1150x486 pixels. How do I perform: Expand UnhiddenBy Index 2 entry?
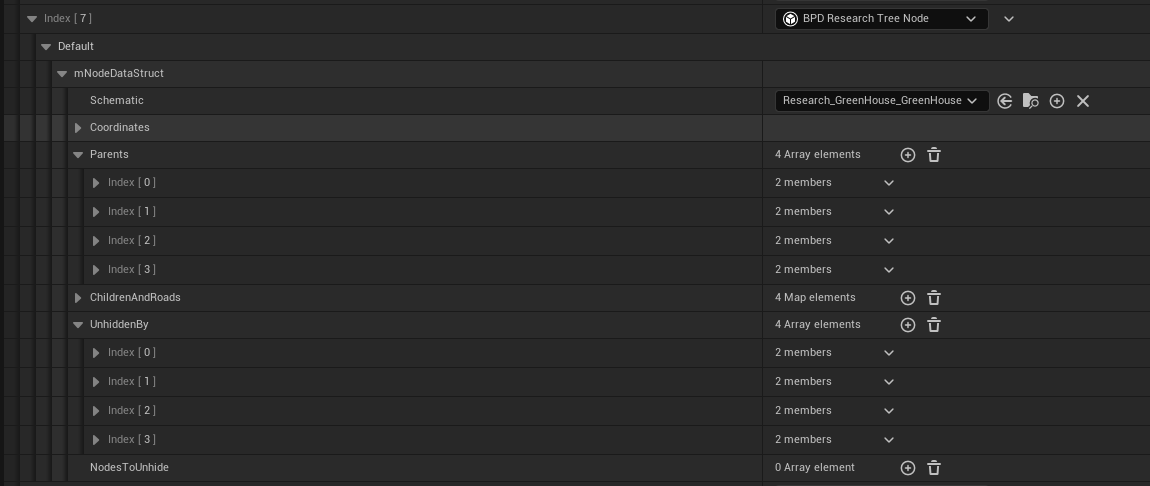pos(96,411)
